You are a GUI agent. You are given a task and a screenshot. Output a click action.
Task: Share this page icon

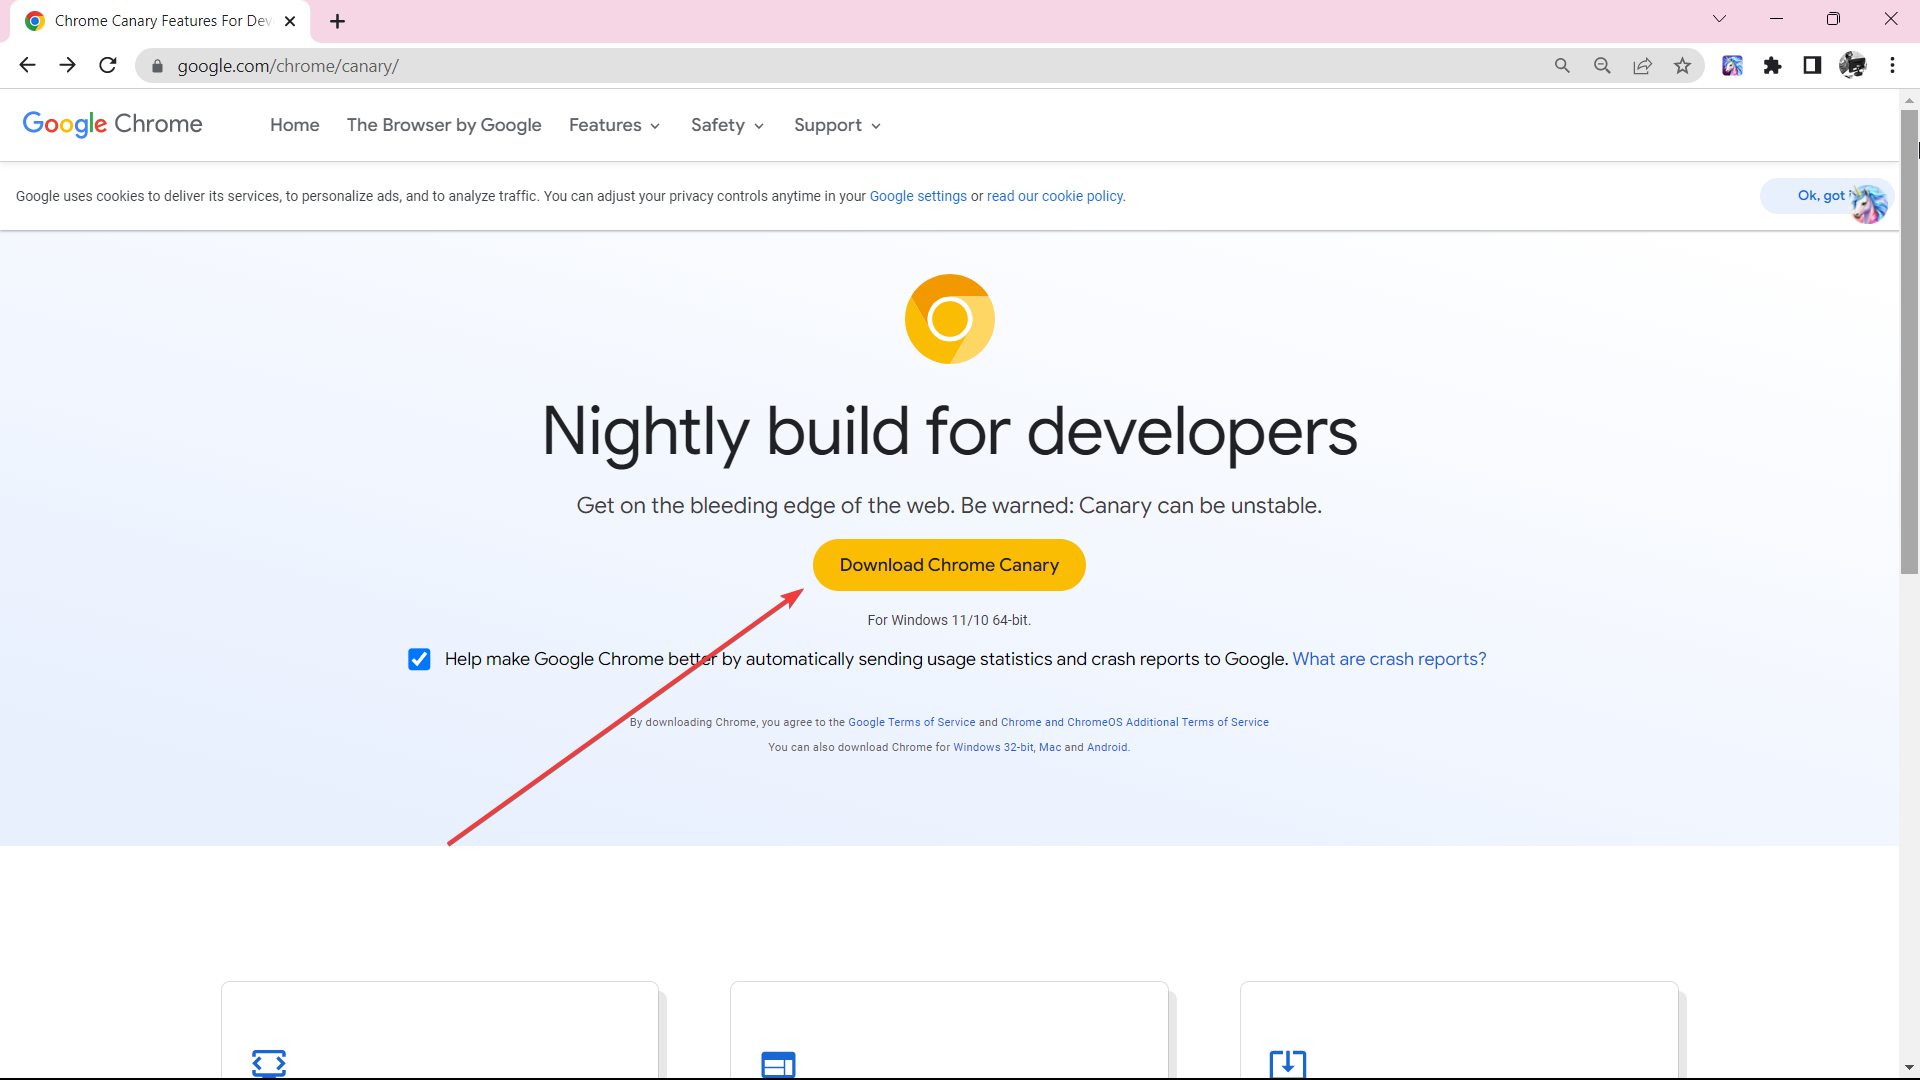[1642, 66]
